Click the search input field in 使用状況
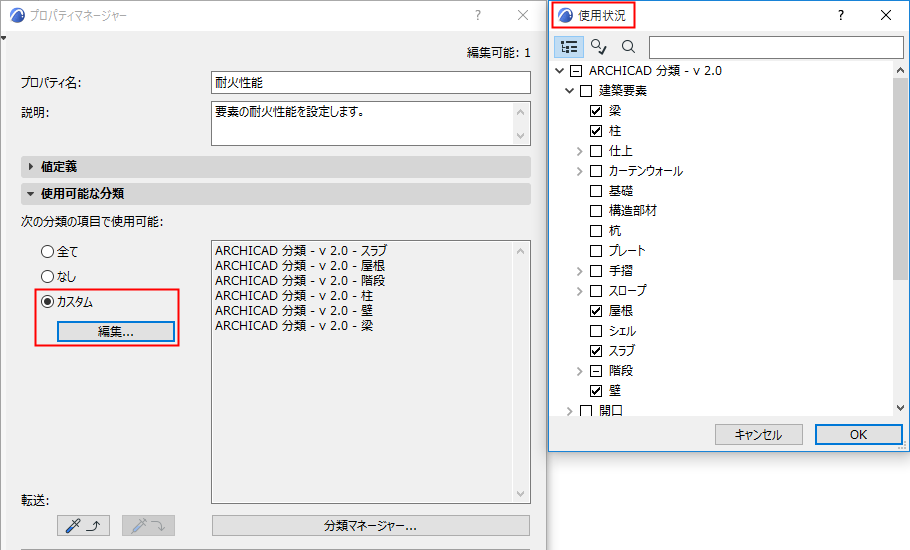 point(776,47)
